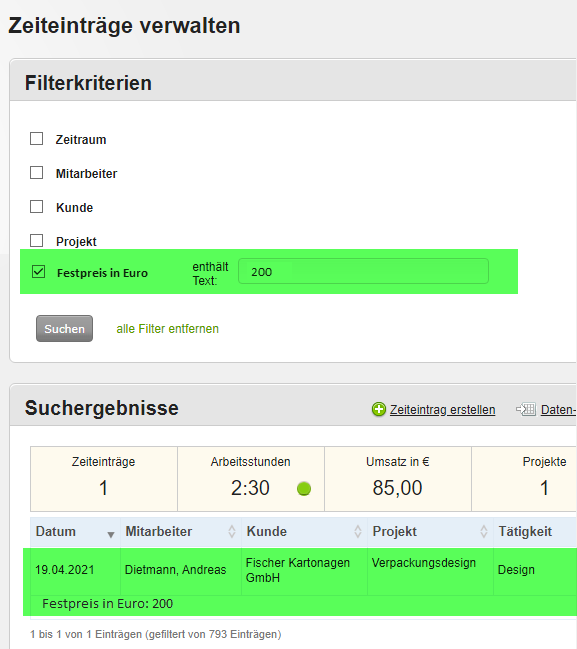This screenshot has height=649, width=577.
Task: Click the Mitarbeiter column sort arrows
Action: (x=232, y=531)
